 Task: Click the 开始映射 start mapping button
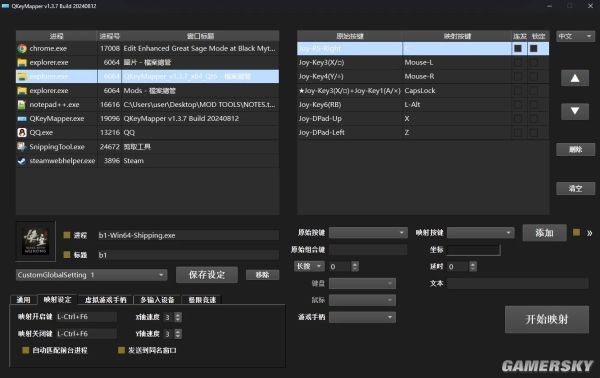point(547,319)
